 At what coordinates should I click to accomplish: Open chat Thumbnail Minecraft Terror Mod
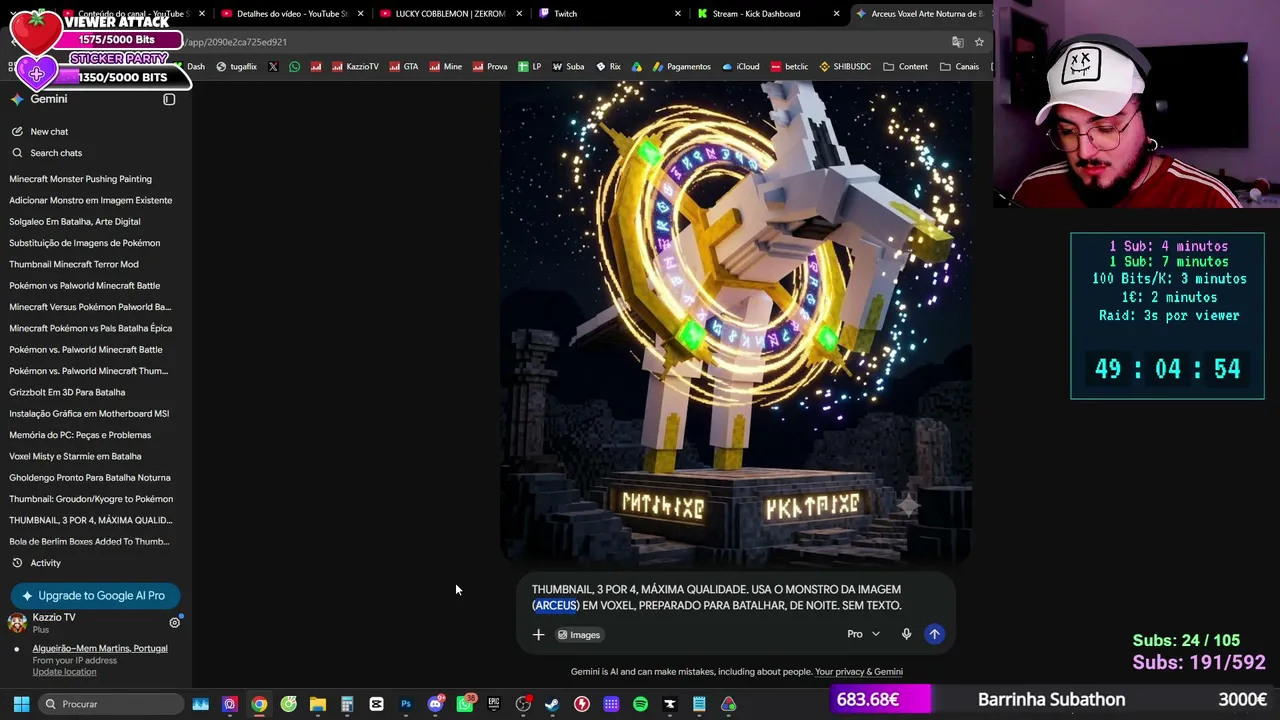point(74,264)
